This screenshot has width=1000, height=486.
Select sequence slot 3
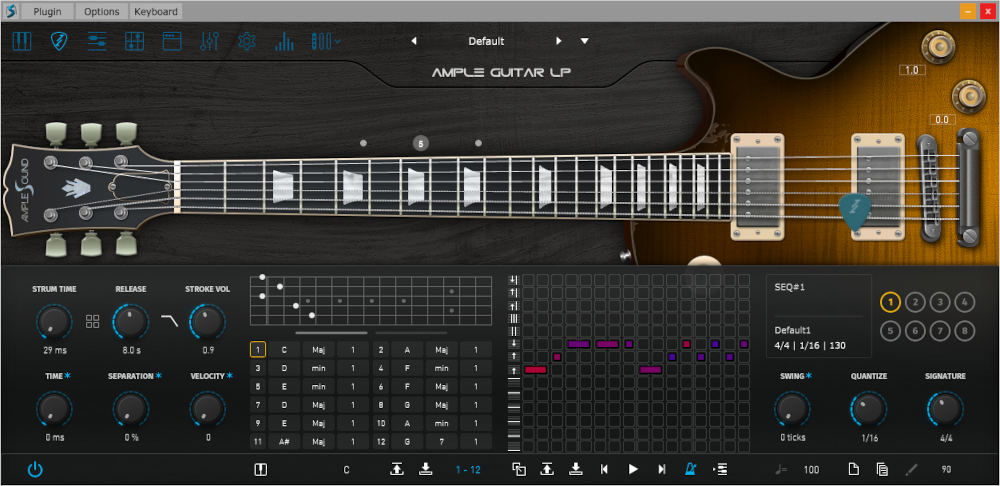940,302
